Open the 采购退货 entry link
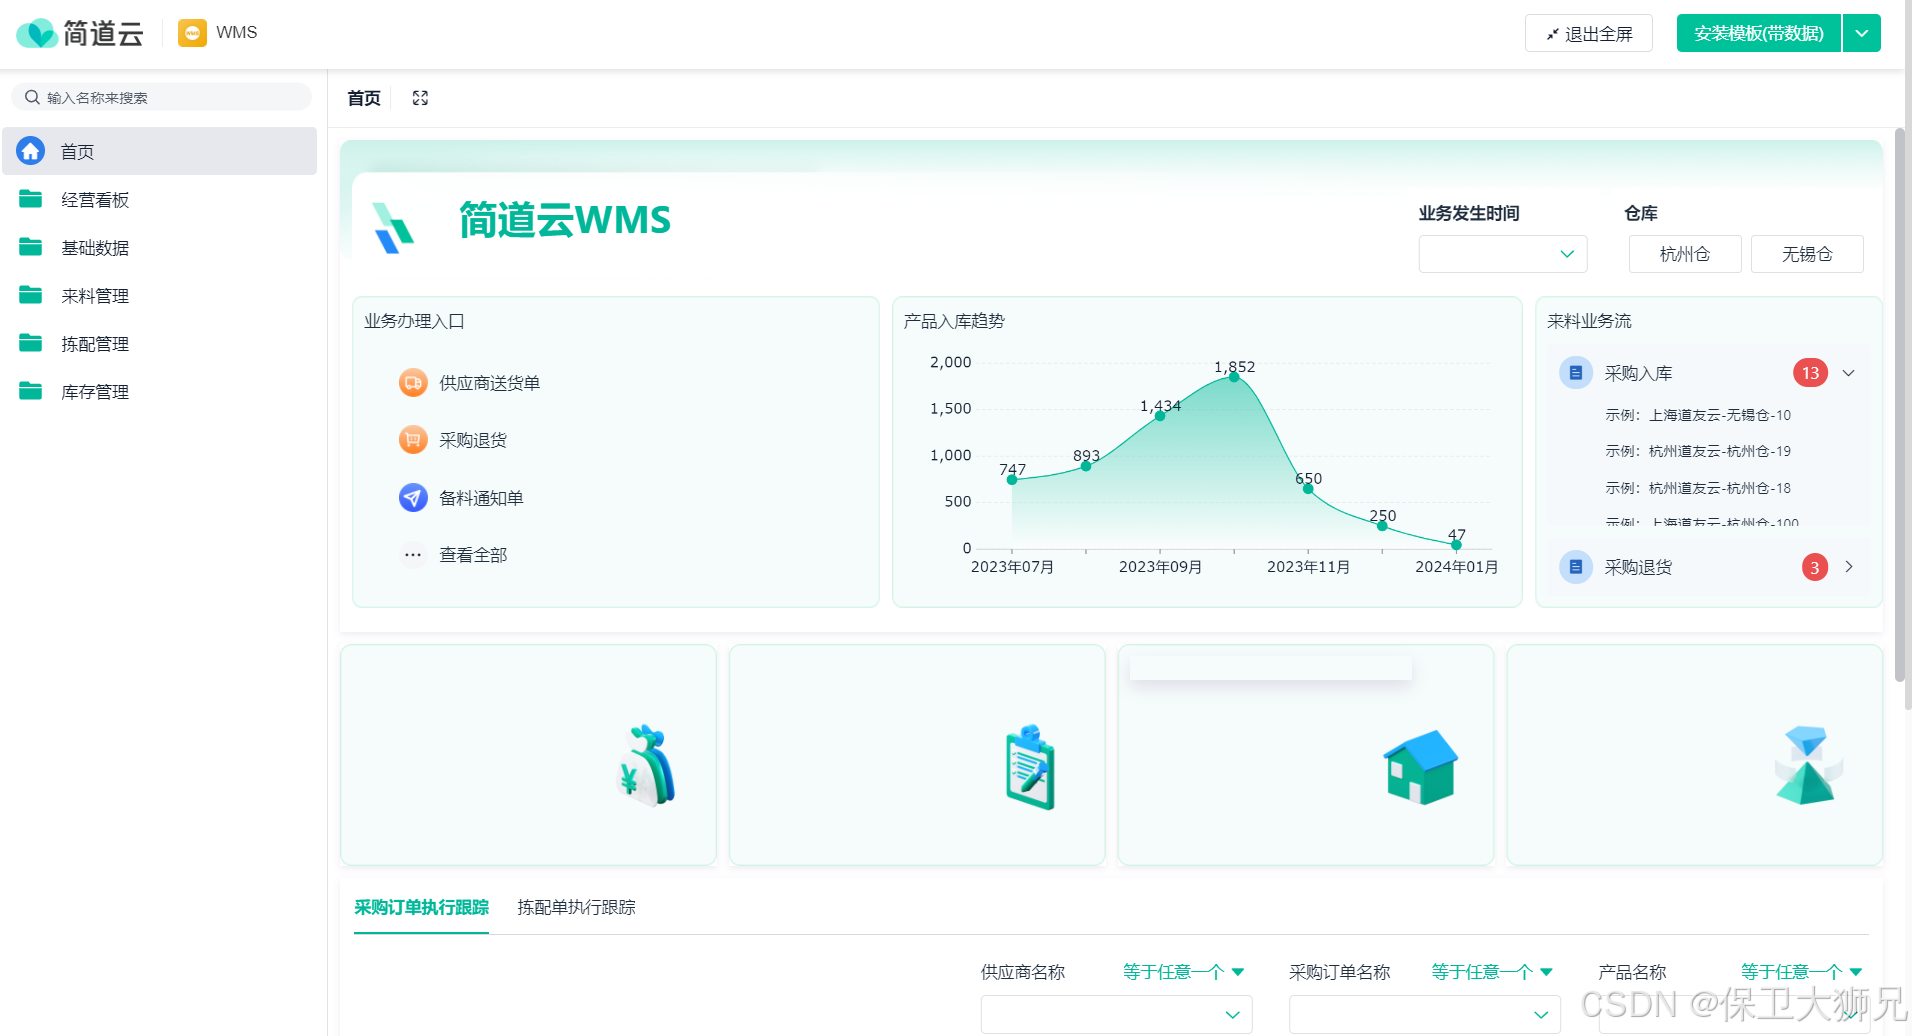Image resolution: width=1912 pixels, height=1036 pixels. point(473,440)
